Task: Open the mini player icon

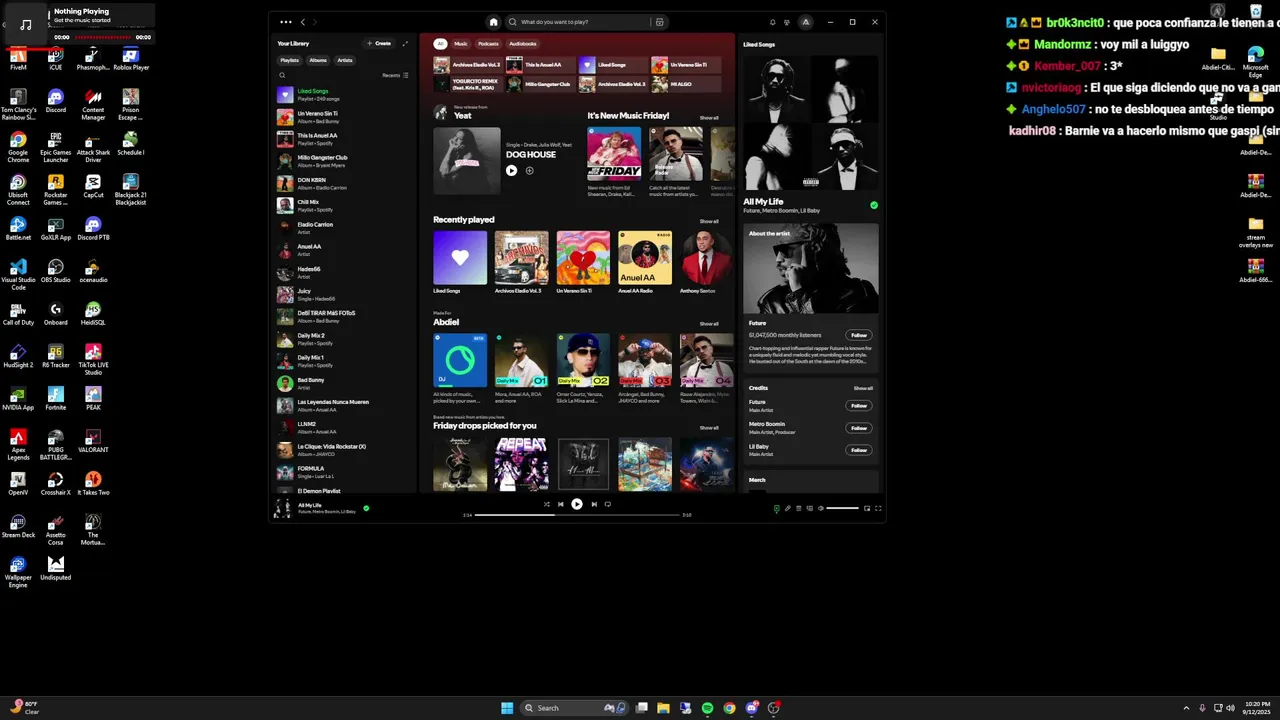Action: [867, 508]
